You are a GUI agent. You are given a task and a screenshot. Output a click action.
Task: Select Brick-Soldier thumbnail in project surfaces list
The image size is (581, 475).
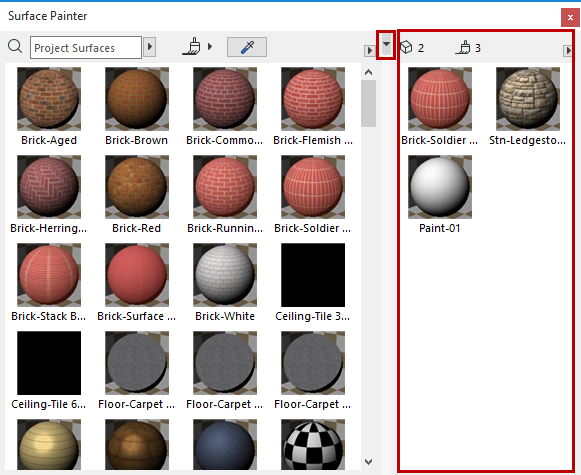(313, 187)
